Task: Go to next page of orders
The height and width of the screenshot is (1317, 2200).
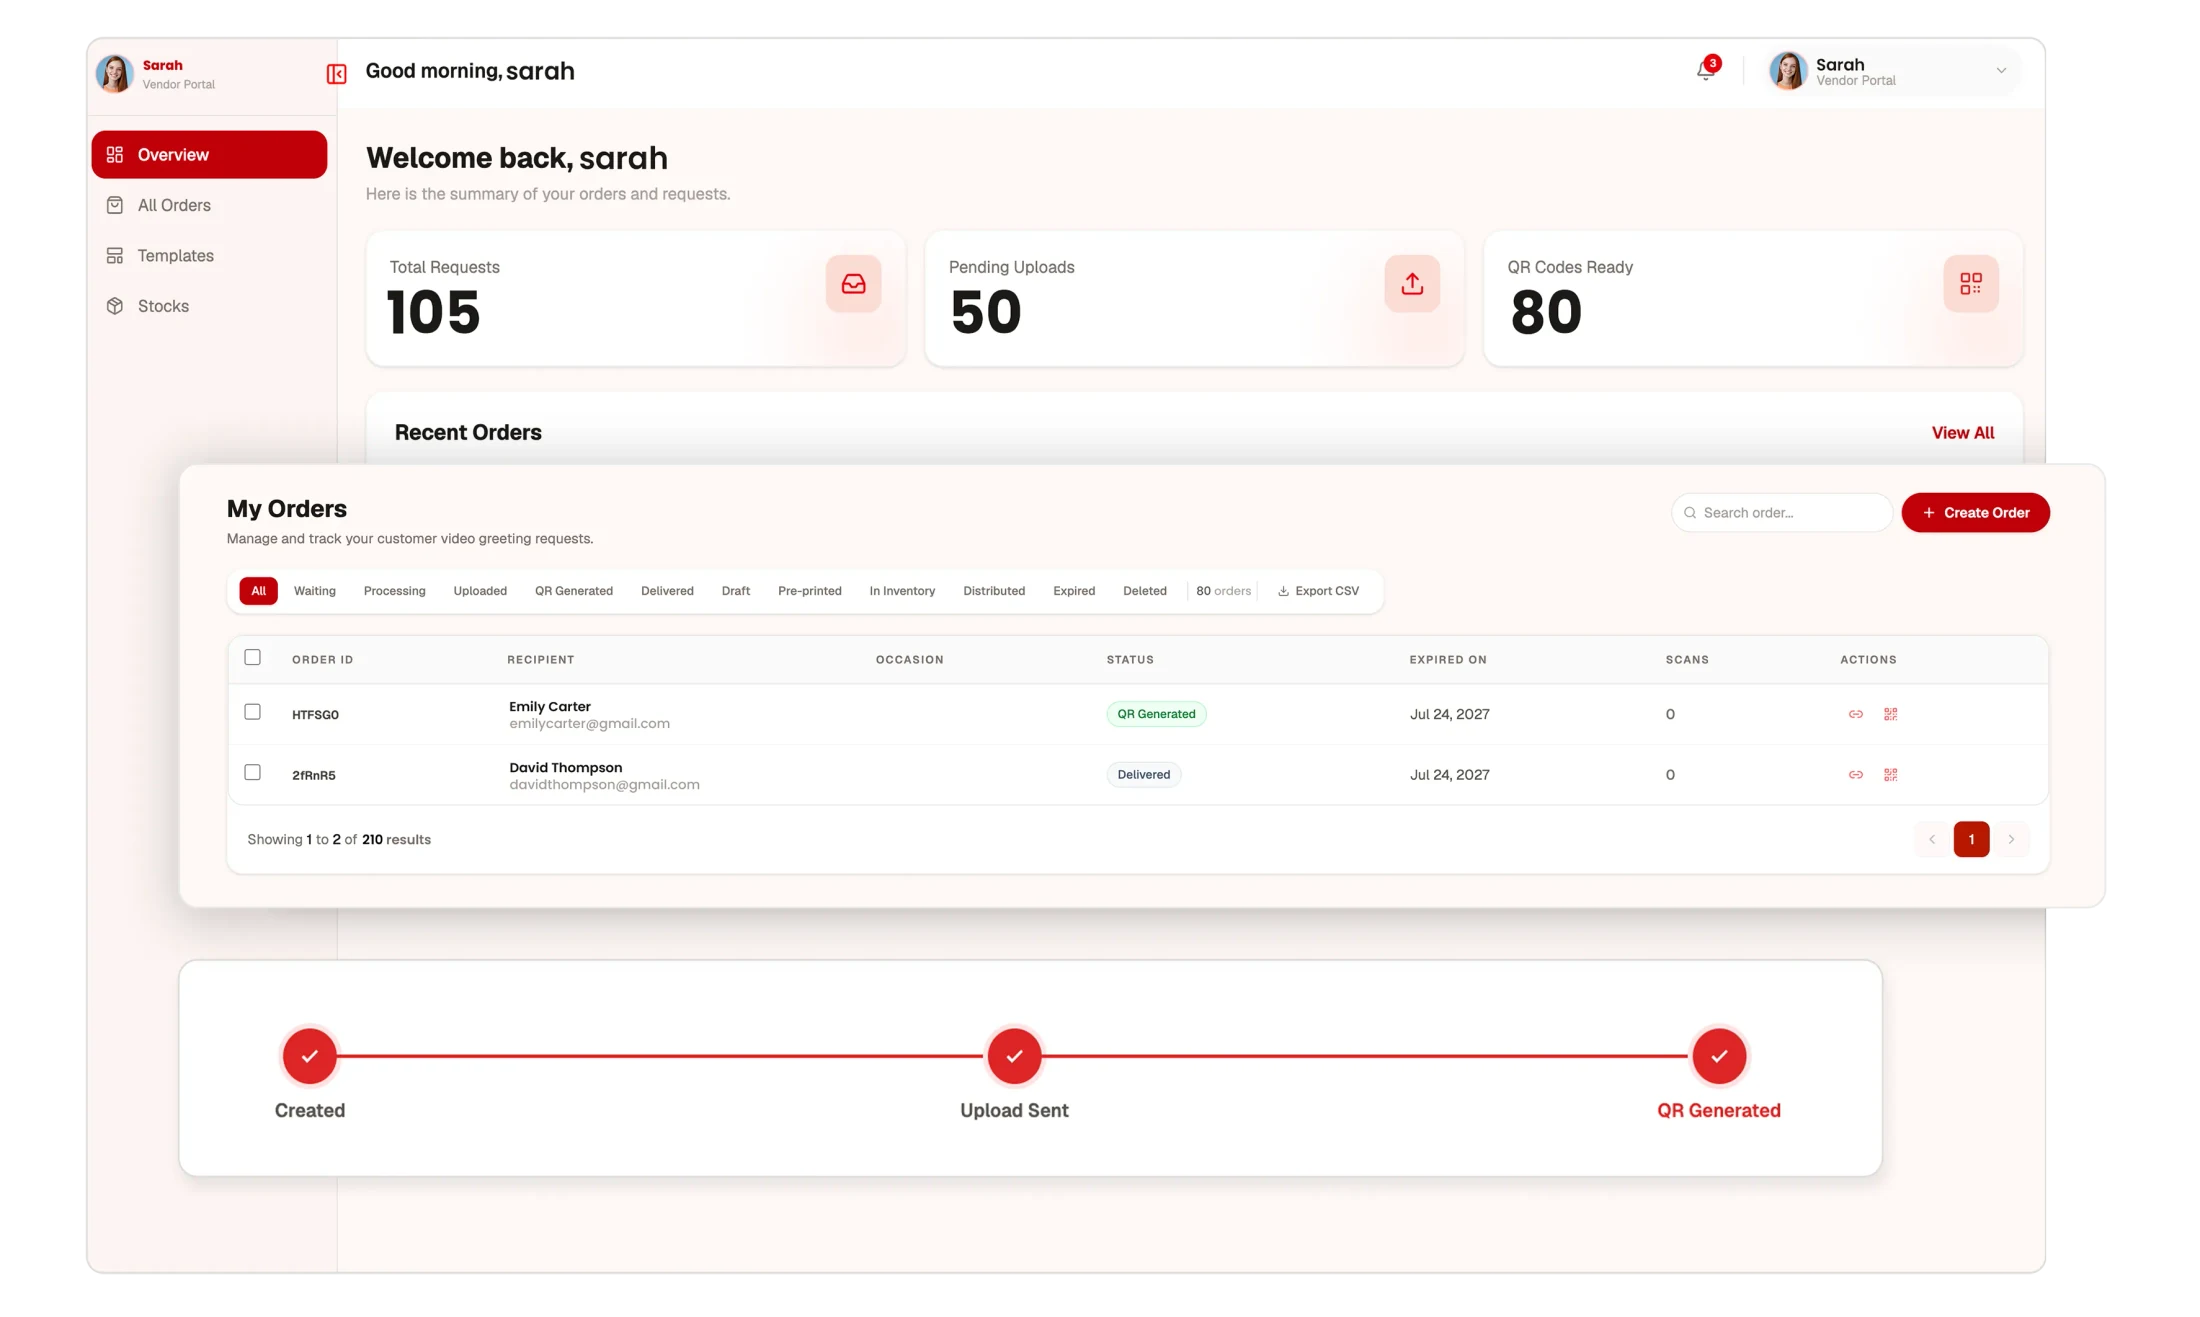Action: click(2011, 839)
